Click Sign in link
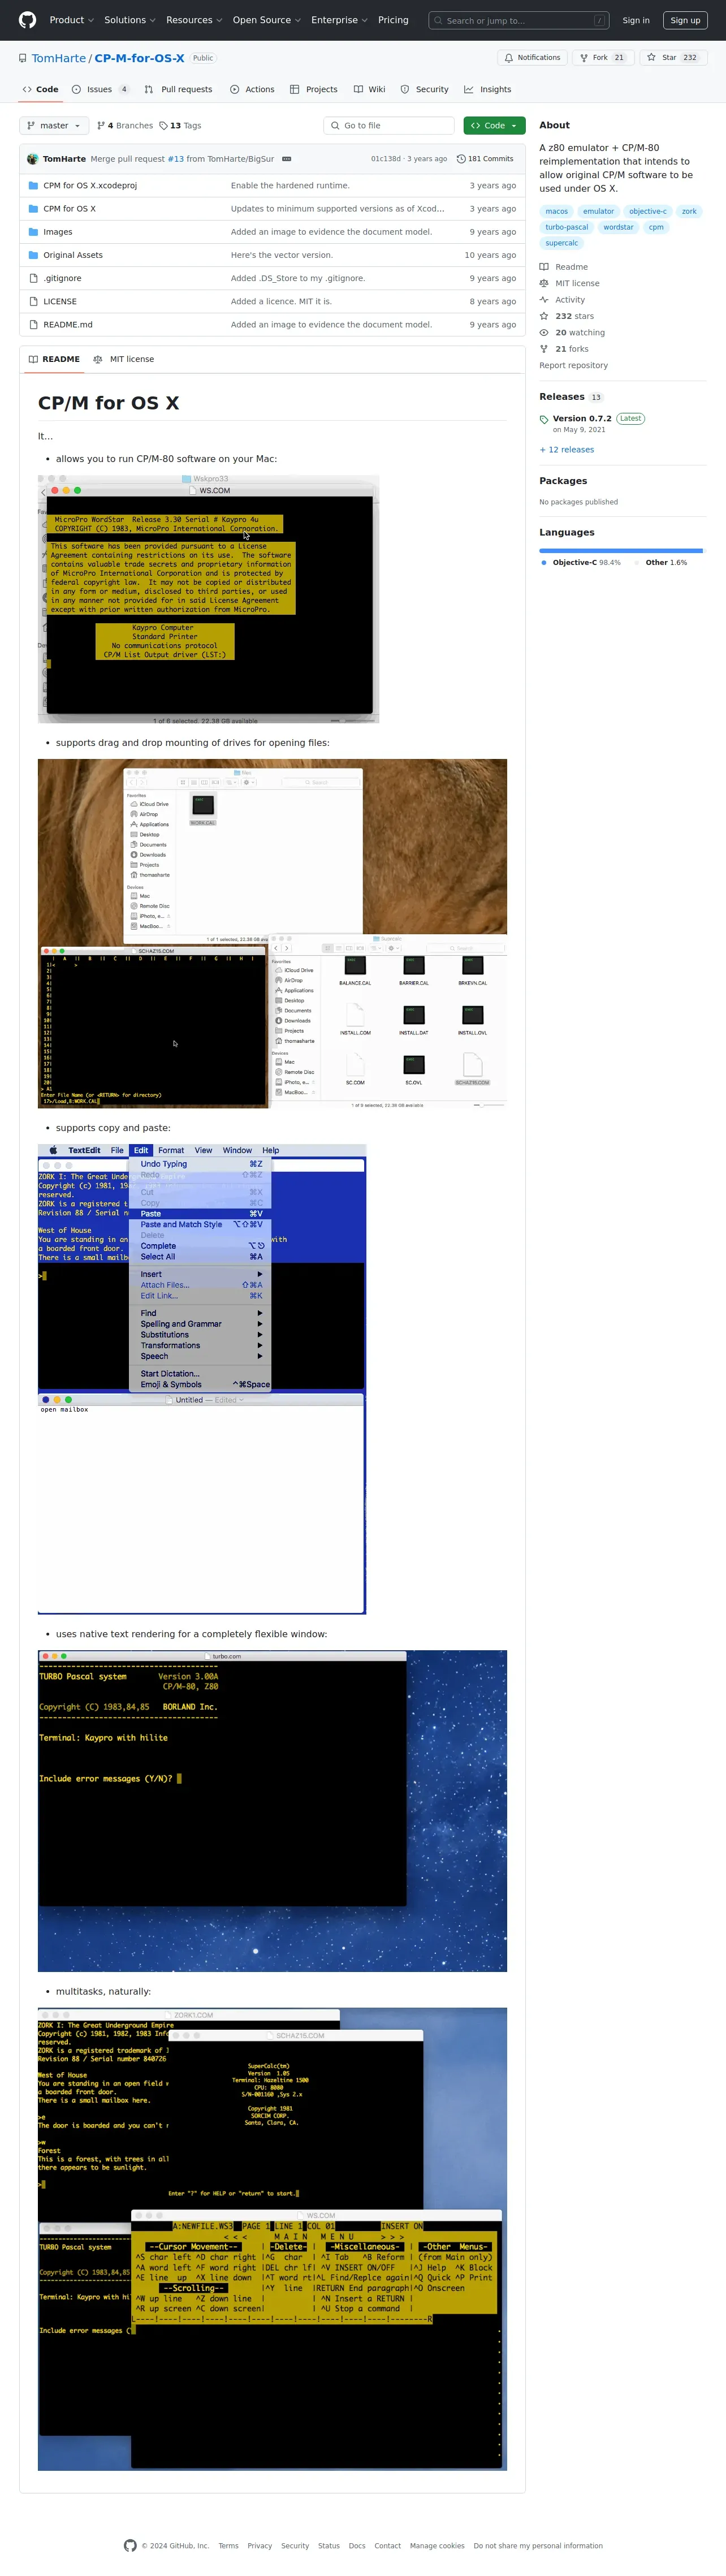 (636, 20)
